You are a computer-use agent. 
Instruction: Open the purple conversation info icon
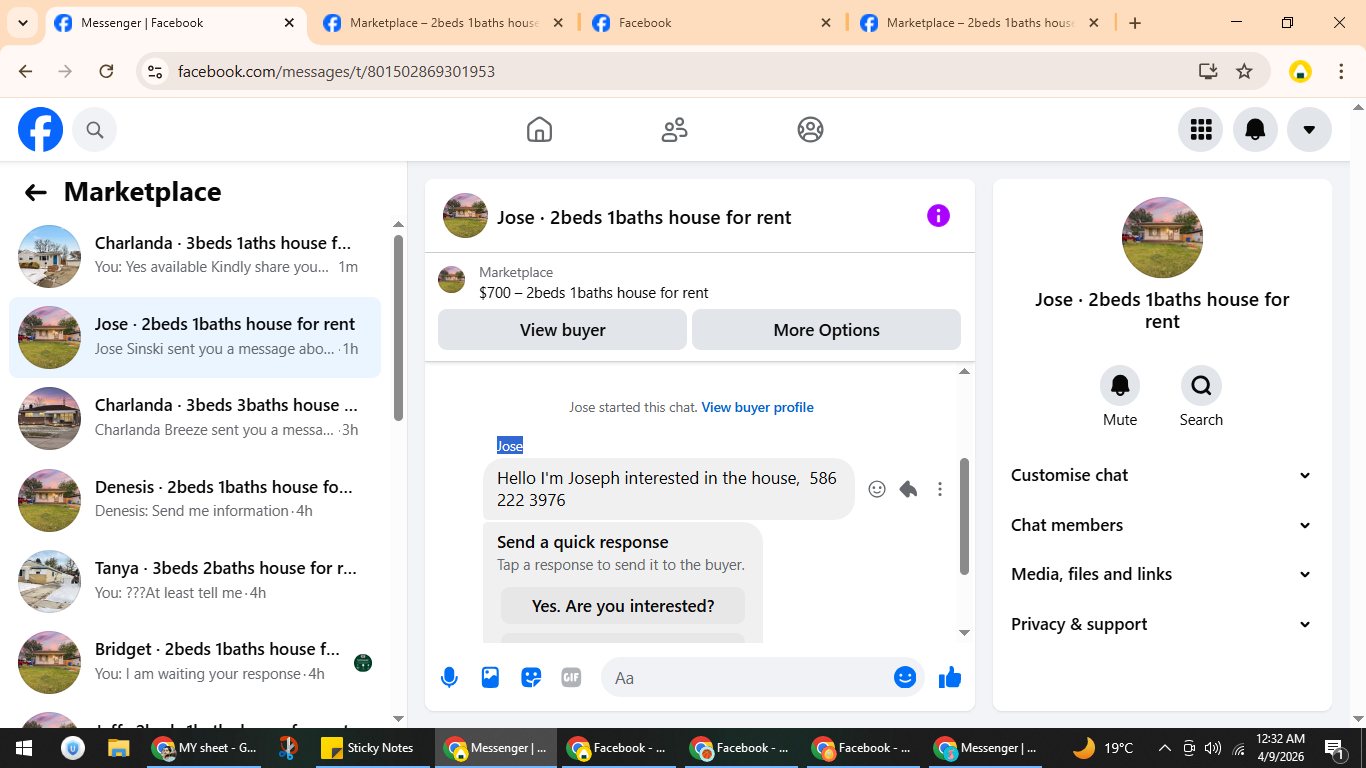938,216
